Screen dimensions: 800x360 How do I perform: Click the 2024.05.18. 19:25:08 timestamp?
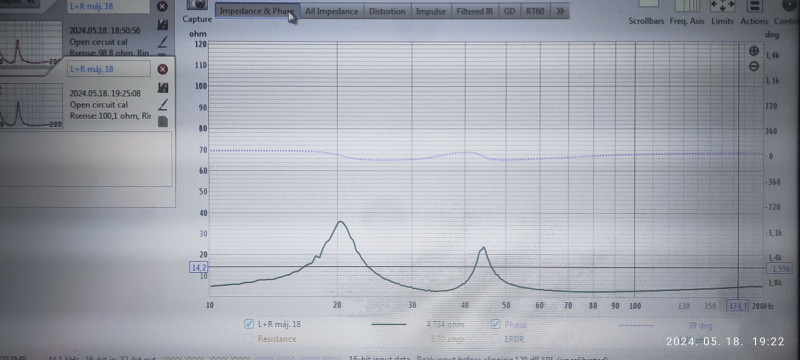point(105,93)
